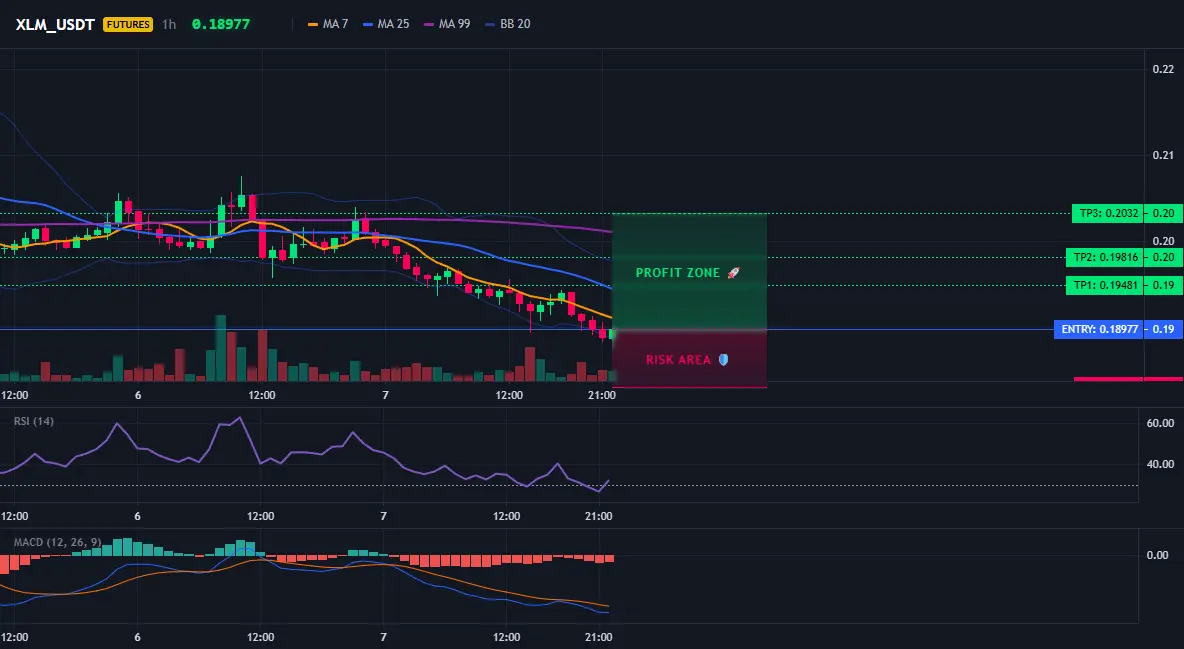The image size is (1184, 649).
Task: Click the rocket icon beside PROFIT ZONE
Action: pyautogui.click(x=733, y=273)
